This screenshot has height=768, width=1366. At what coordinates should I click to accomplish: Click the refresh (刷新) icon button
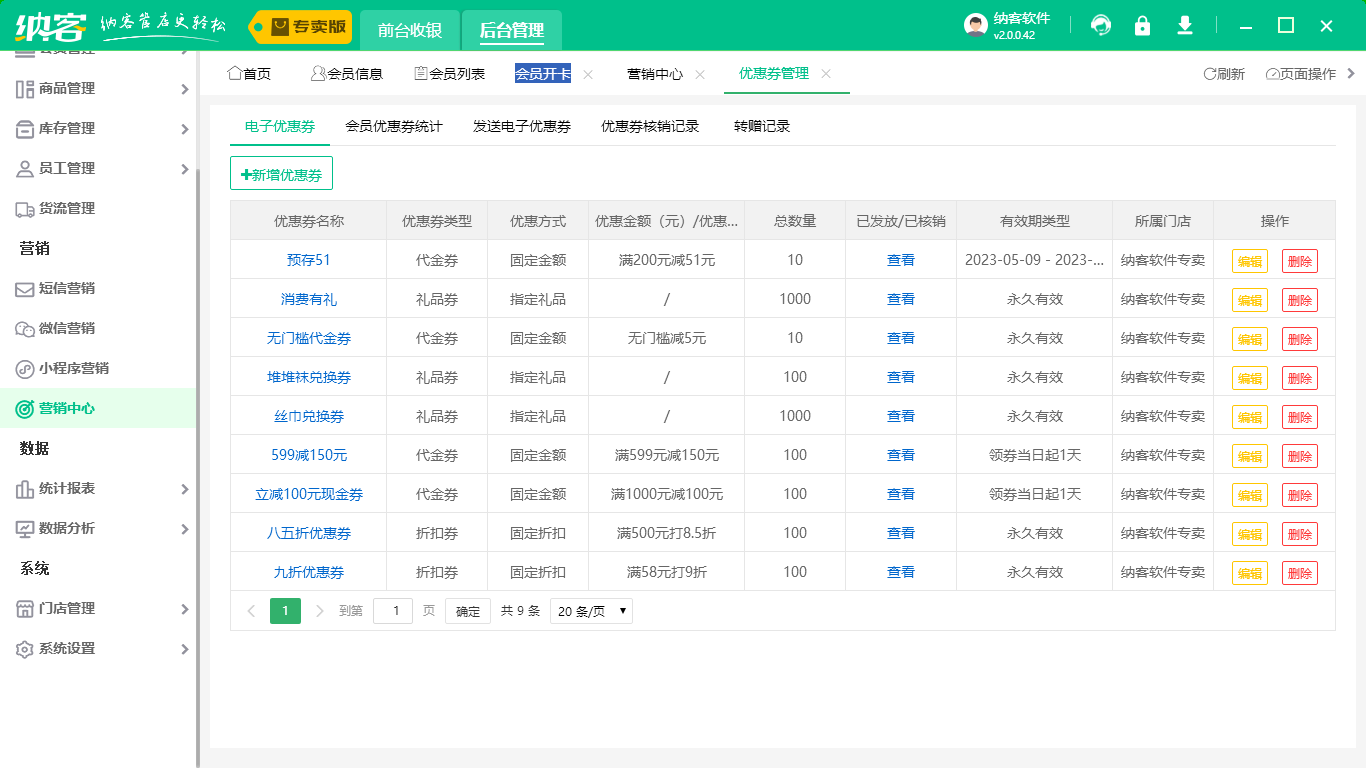1224,74
